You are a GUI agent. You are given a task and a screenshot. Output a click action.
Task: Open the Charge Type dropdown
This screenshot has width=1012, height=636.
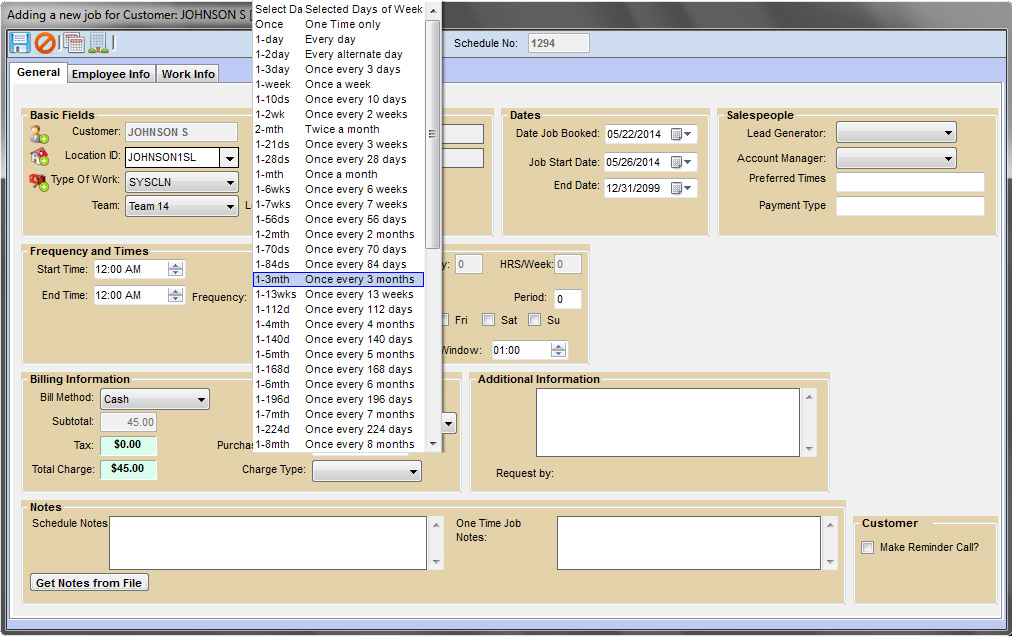tap(413, 471)
